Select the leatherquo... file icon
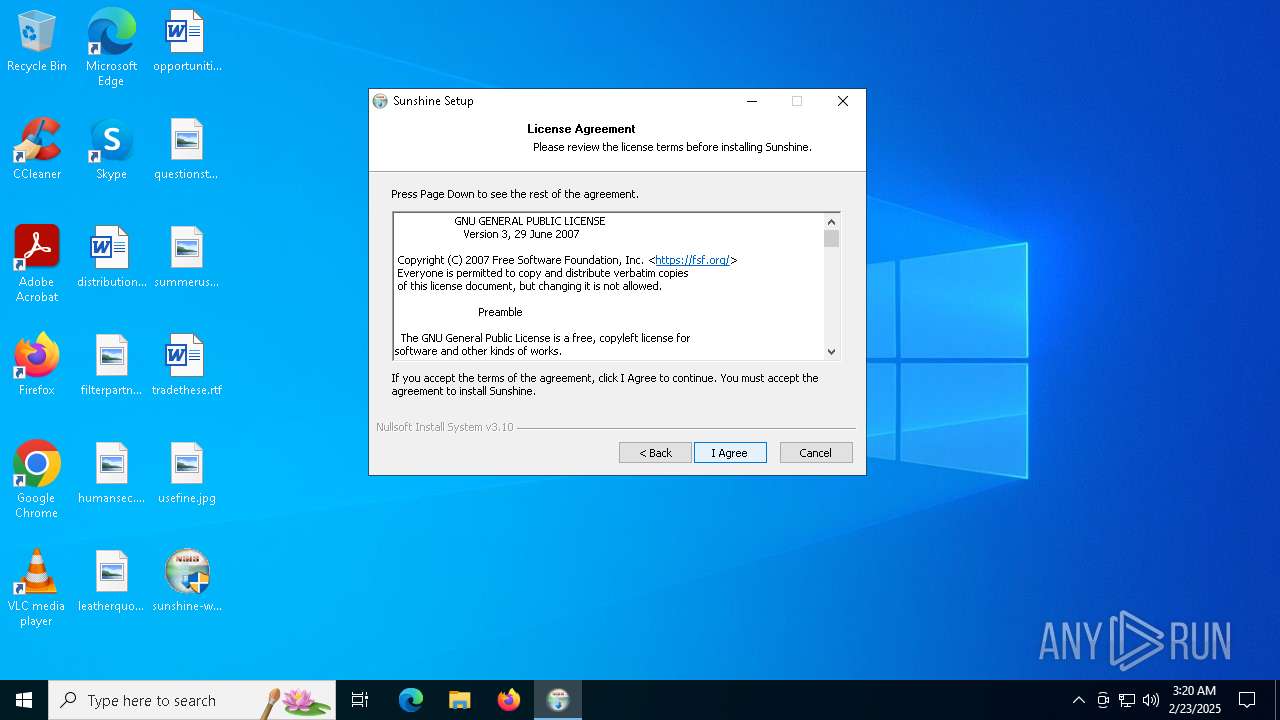This screenshot has height=720, width=1280. point(111,581)
